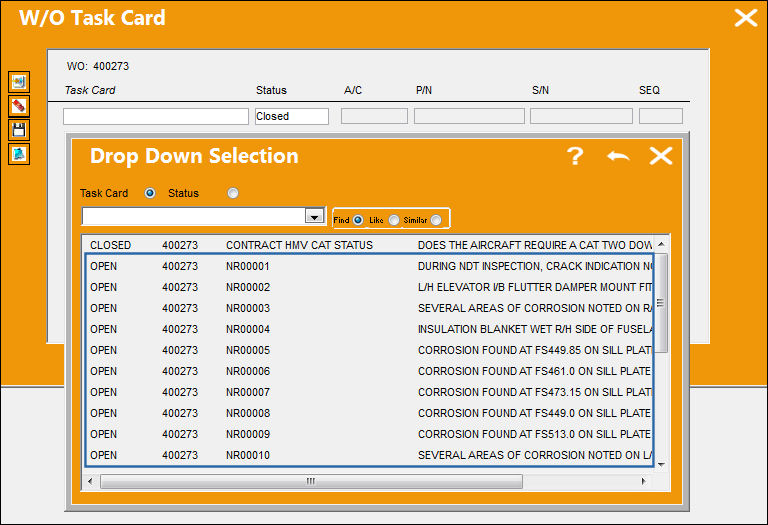The image size is (768, 525).
Task: Click the list's scroll down arrow
Action: pyautogui.click(x=661, y=464)
